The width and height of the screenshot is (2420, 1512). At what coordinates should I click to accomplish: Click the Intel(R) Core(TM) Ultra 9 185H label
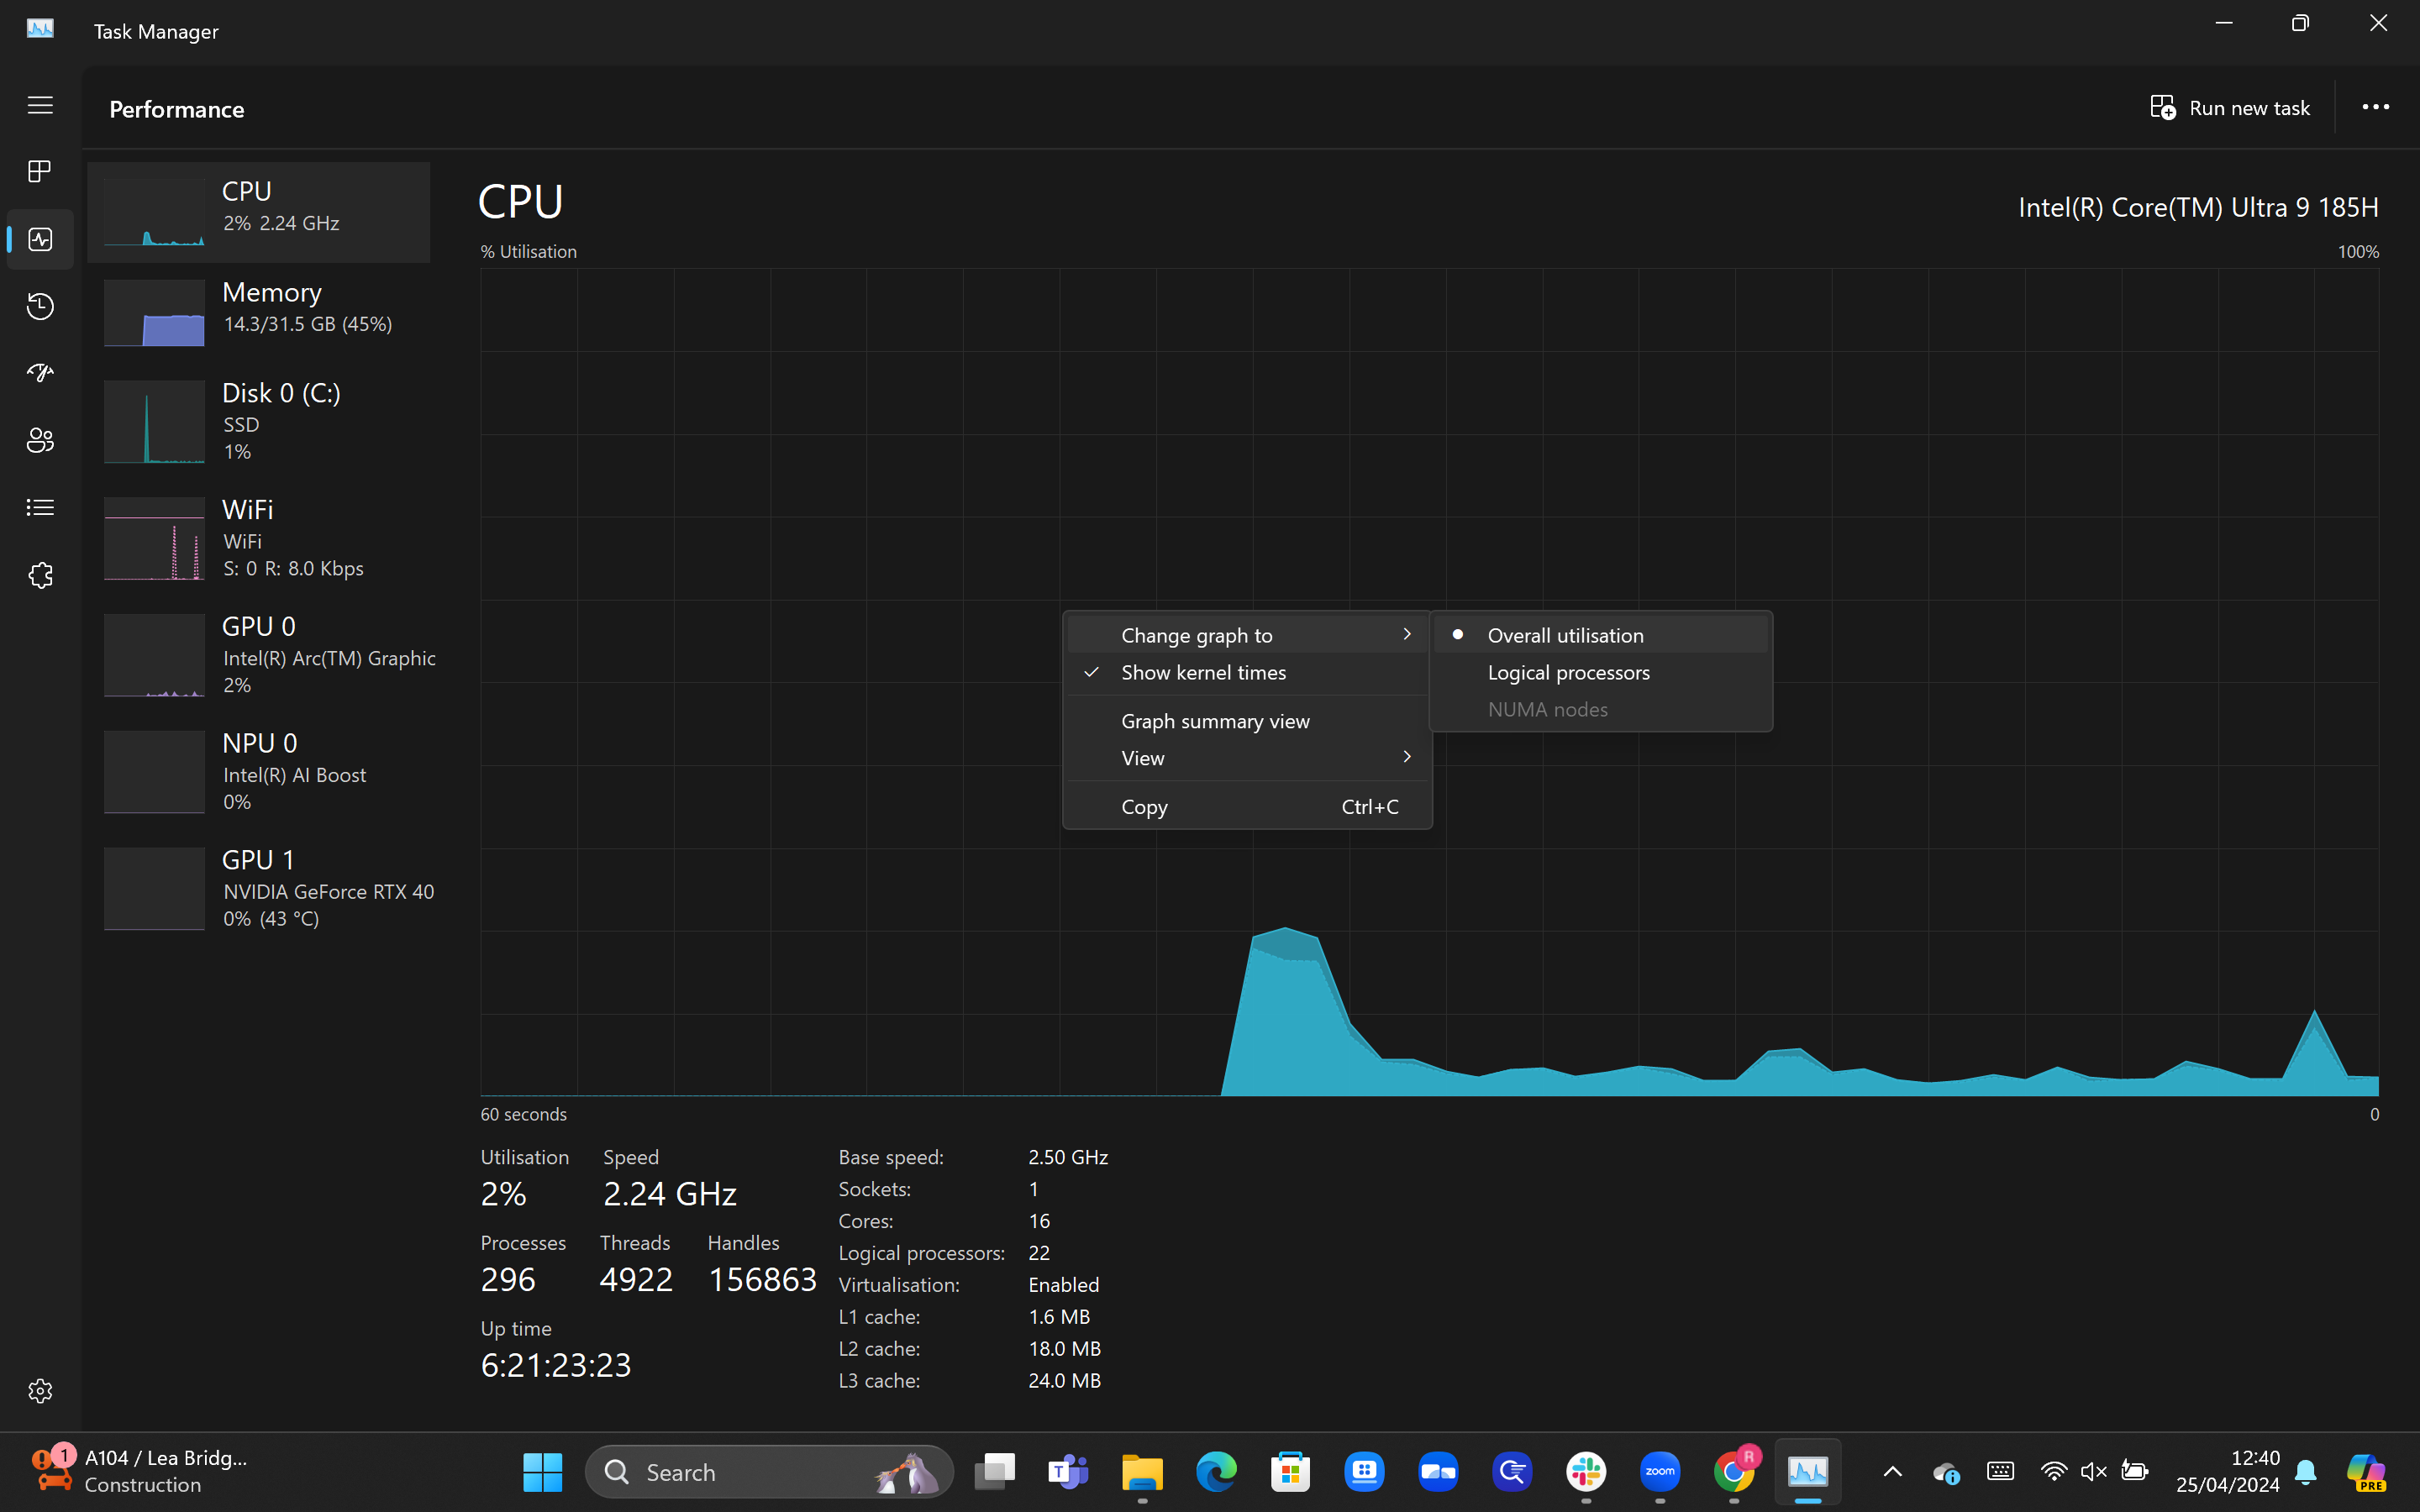[2198, 207]
